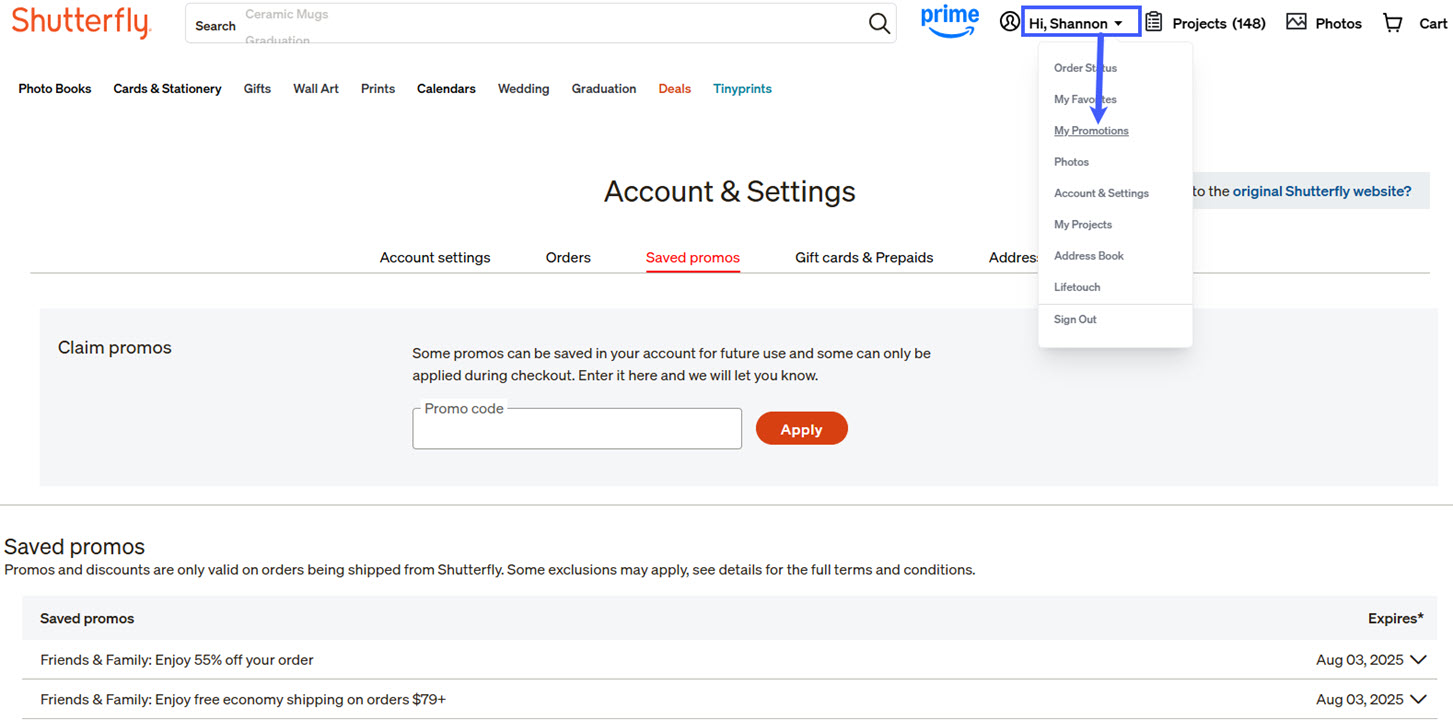The image size is (1453, 720).
Task: Click Sign Out in account menu
Action: (1075, 320)
